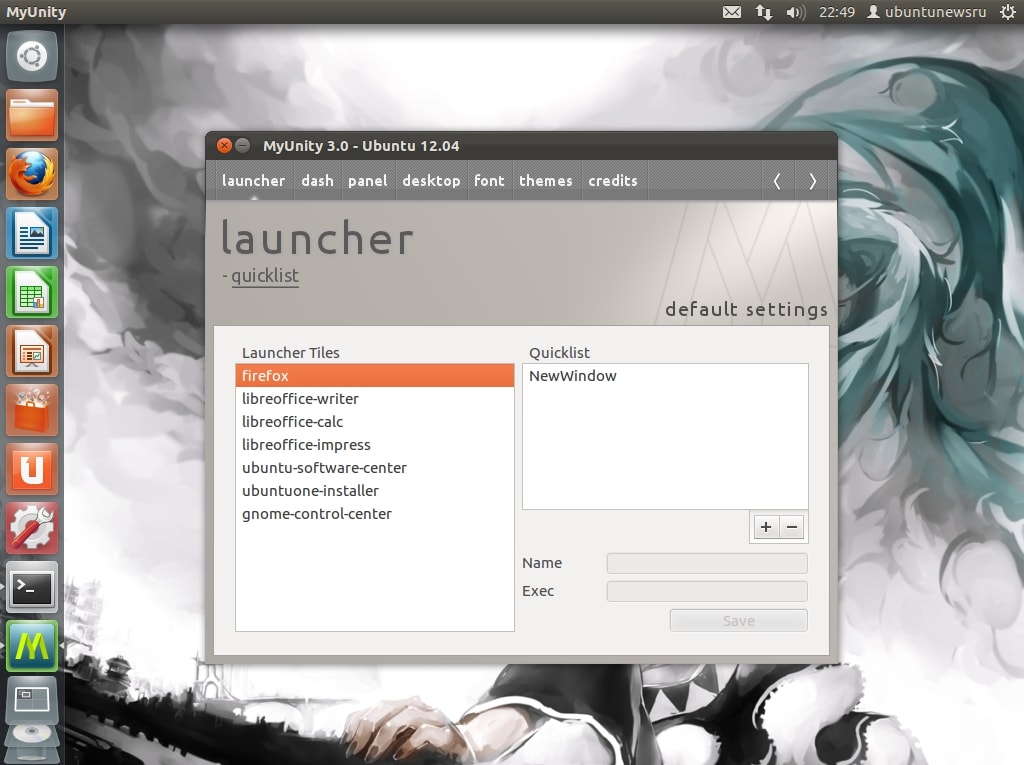Viewport: 1024px width, 765px height.
Task: Open System Settings wrench-gear icon
Action: point(32,528)
